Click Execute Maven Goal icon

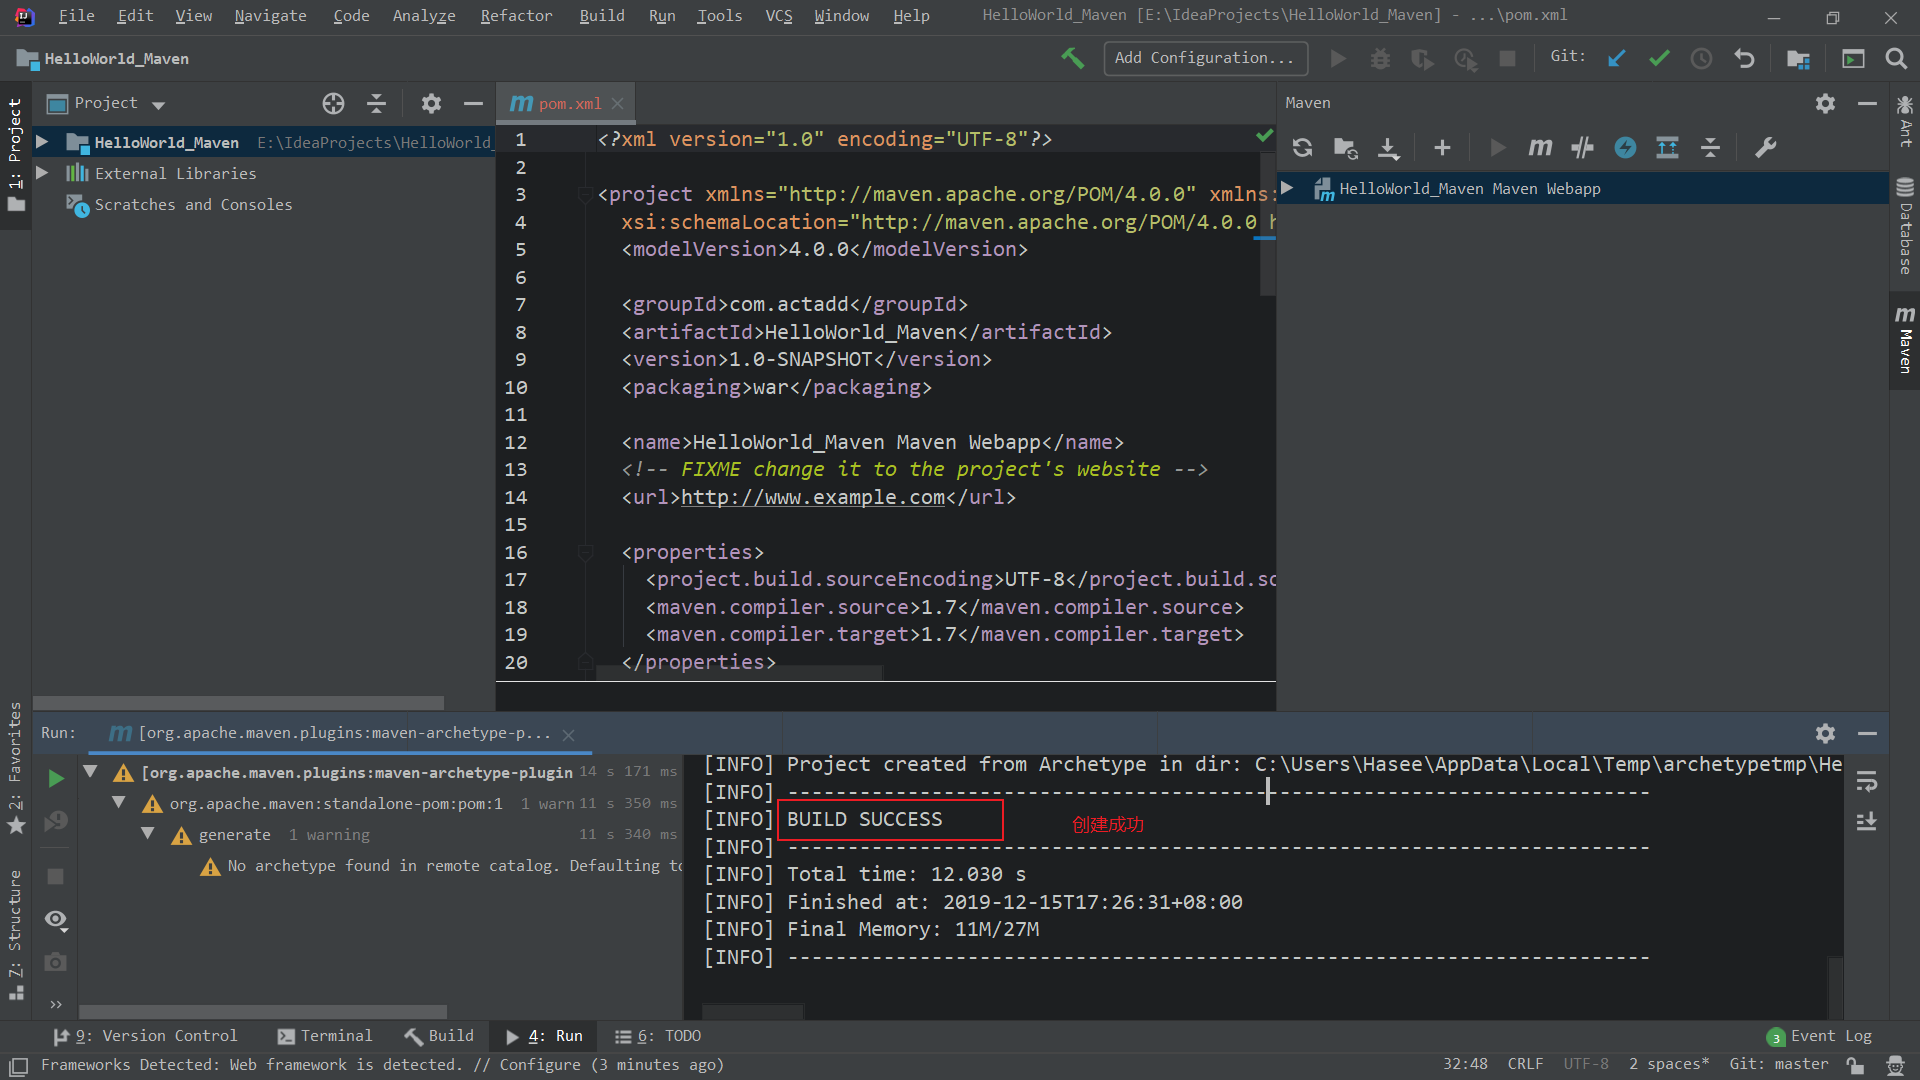pyautogui.click(x=1540, y=148)
